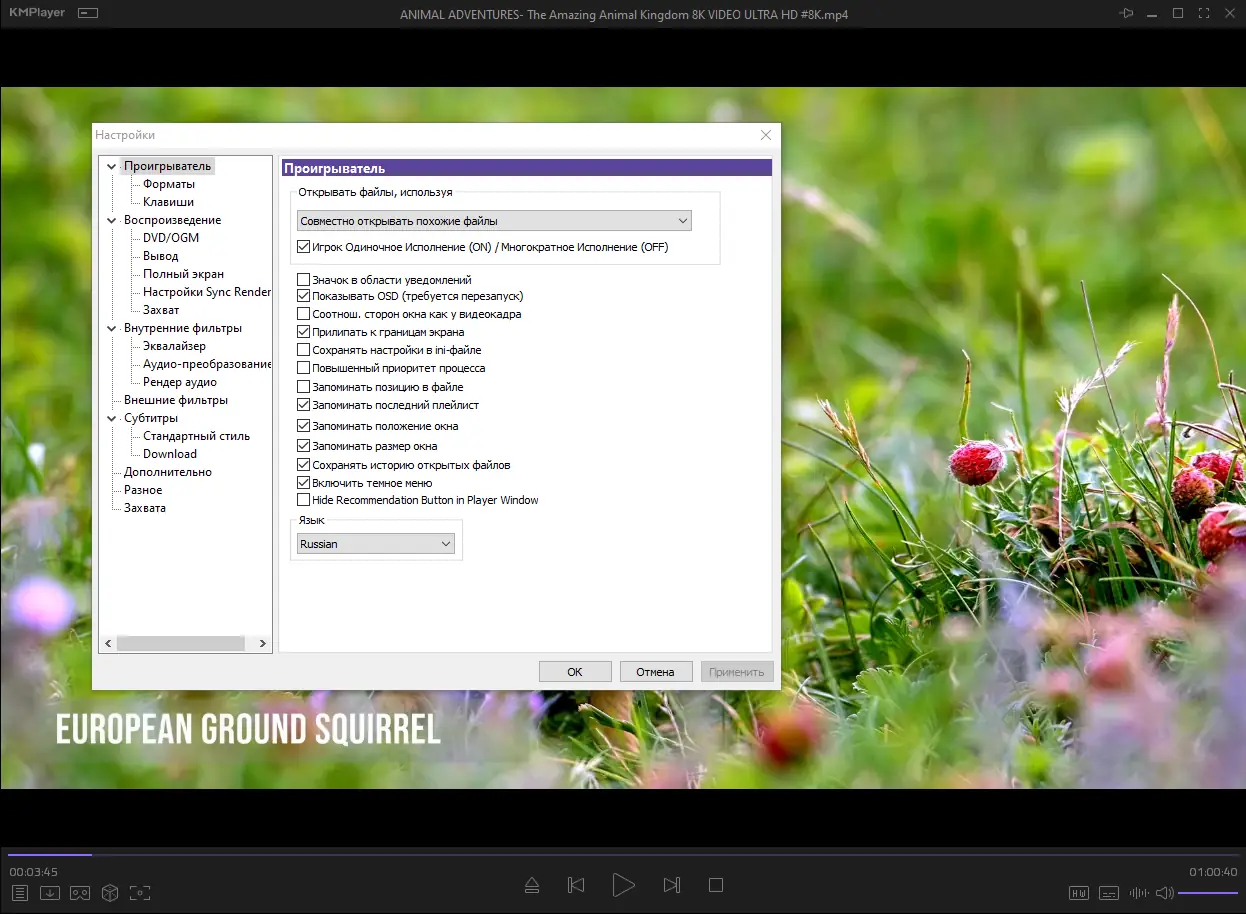The image size is (1246, 914).
Task: Mute audio with the speaker icon
Action: click(1165, 893)
